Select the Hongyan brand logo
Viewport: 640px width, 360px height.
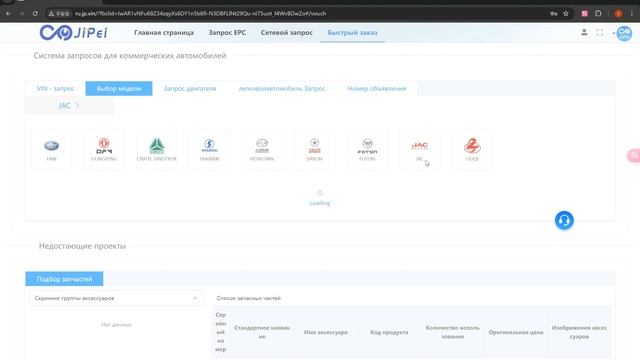click(262, 149)
